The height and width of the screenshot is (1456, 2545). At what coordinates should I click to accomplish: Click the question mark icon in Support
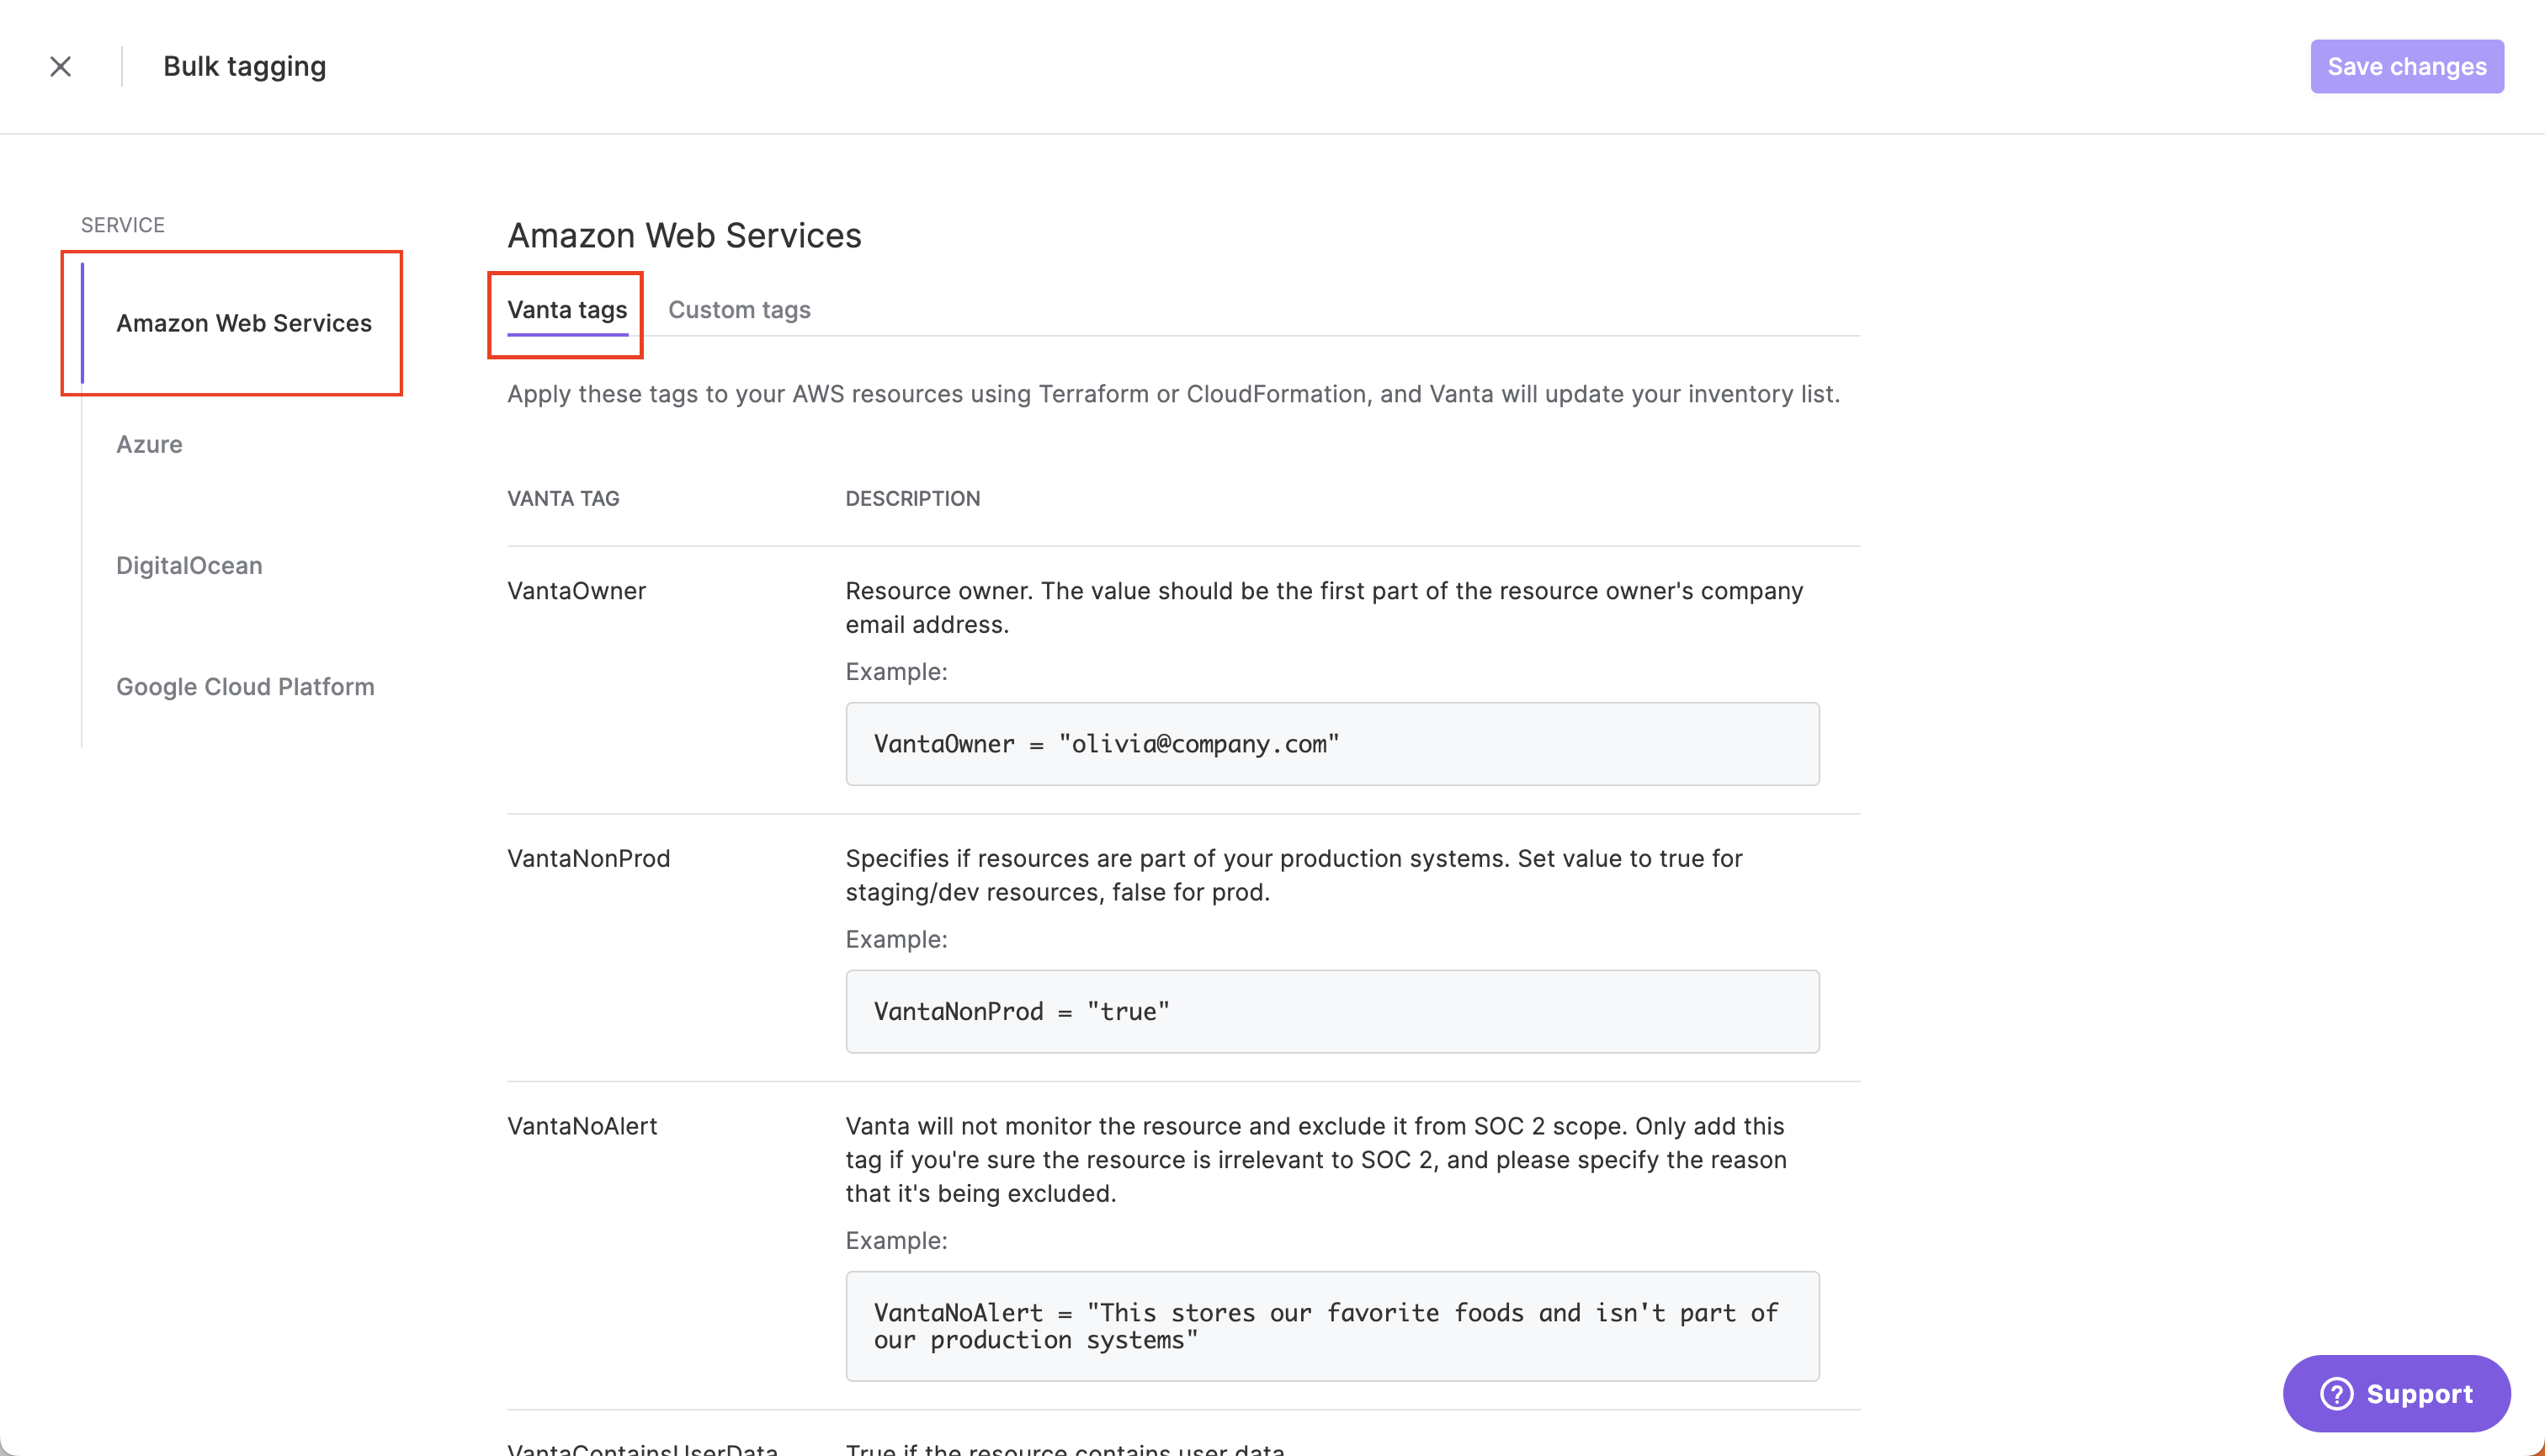click(x=2336, y=1393)
